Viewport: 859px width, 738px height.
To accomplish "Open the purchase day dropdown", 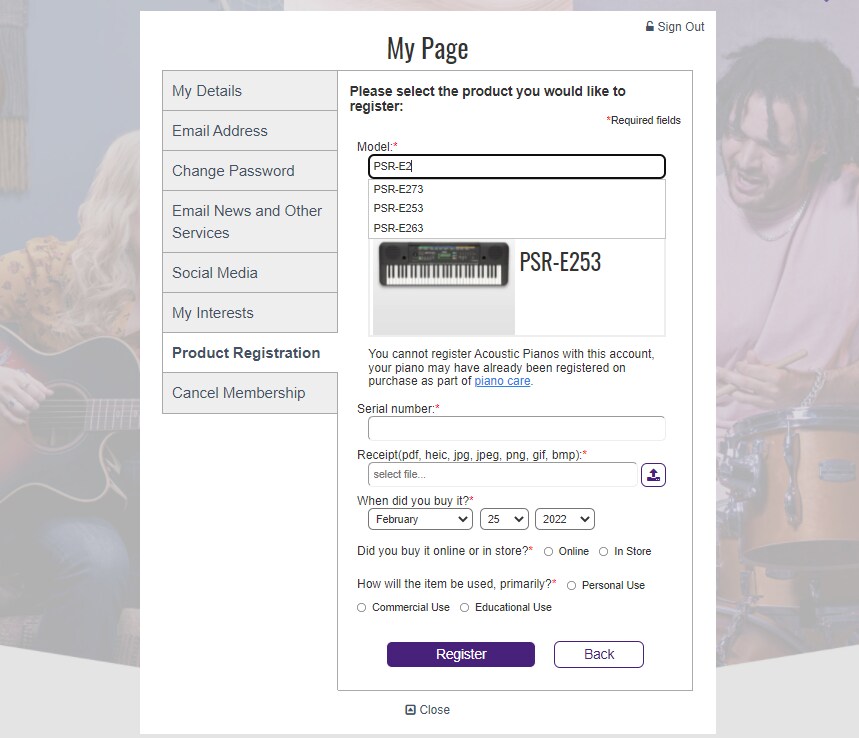I will pyautogui.click(x=504, y=519).
